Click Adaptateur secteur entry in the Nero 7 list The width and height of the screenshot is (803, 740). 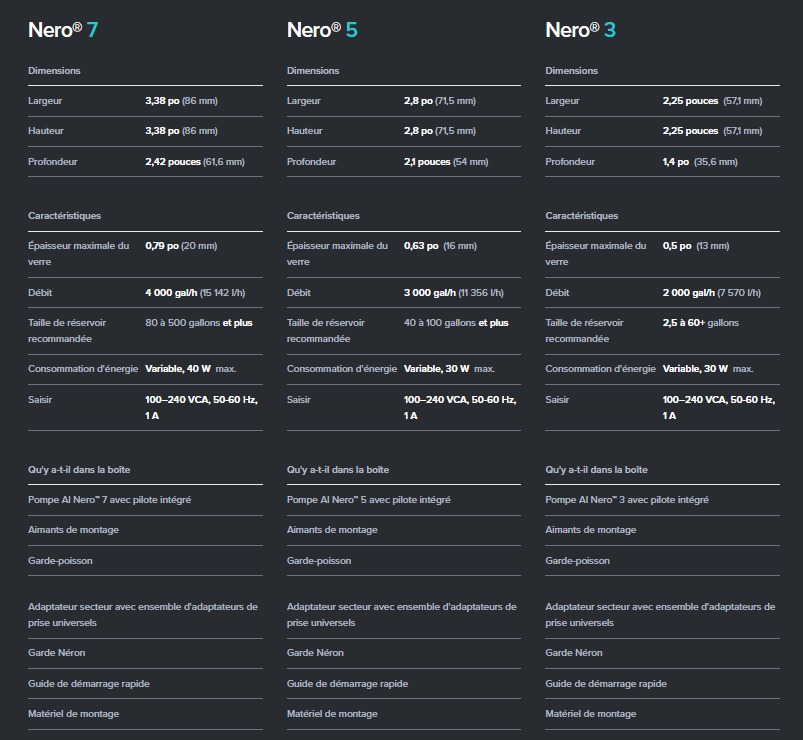[x=143, y=615]
